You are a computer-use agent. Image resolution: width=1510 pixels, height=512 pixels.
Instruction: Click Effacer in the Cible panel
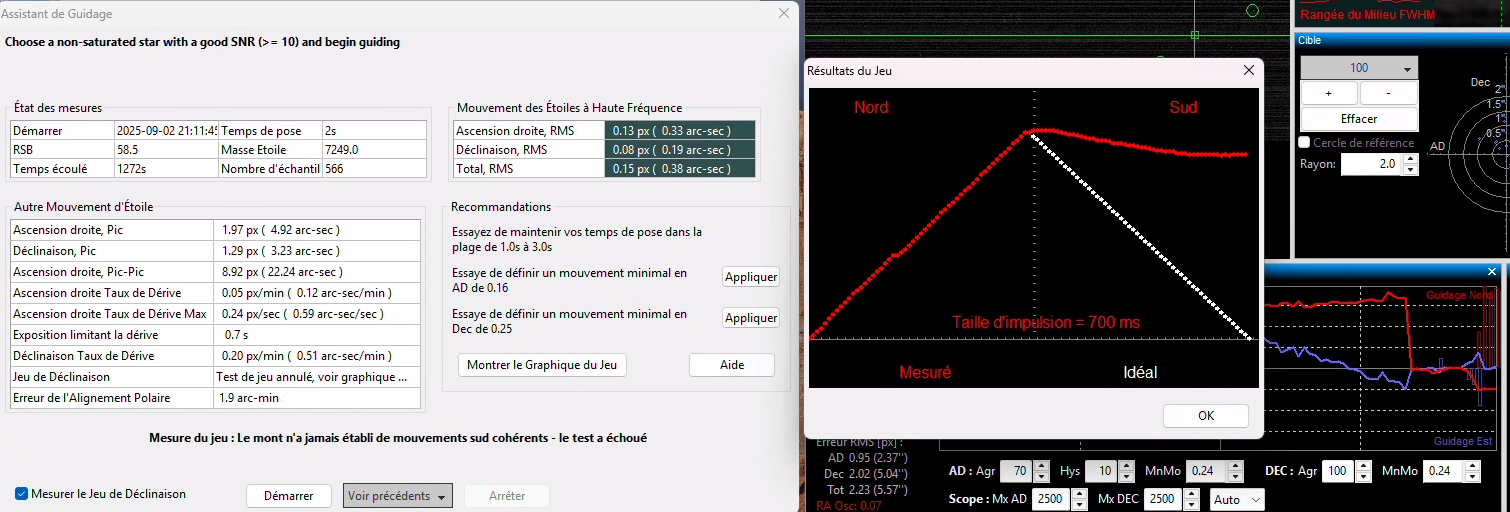coord(1359,118)
